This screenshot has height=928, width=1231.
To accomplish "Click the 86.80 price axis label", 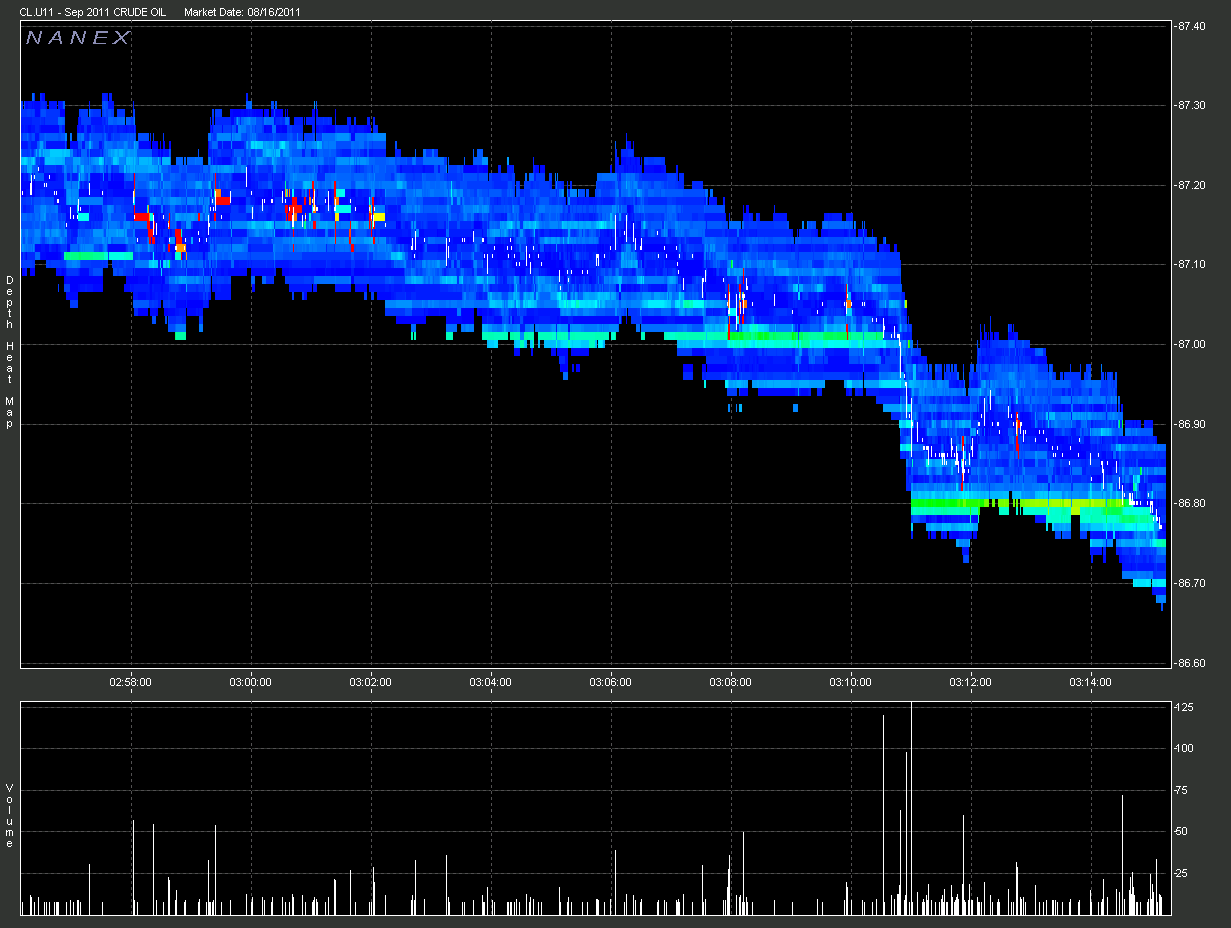I will pyautogui.click(x=1191, y=503).
